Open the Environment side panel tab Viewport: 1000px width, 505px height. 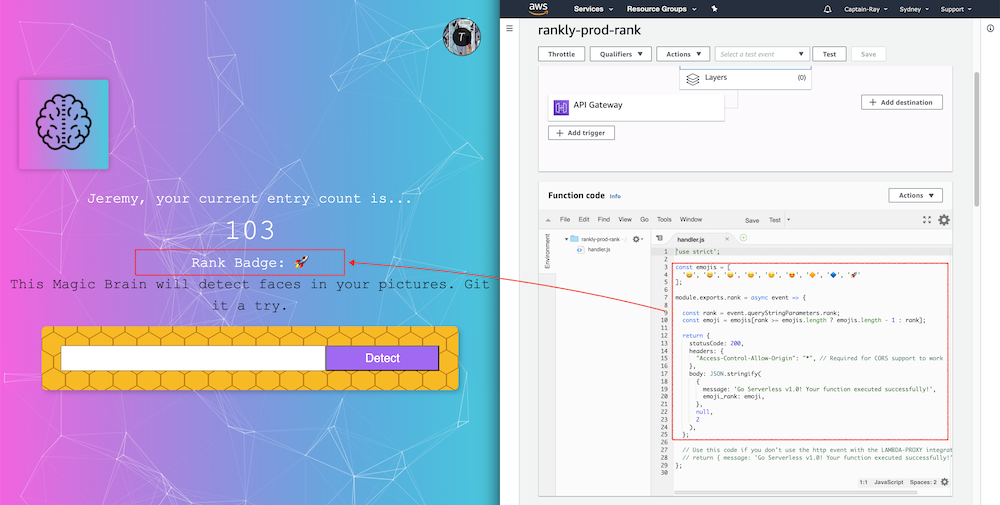(x=547, y=251)
